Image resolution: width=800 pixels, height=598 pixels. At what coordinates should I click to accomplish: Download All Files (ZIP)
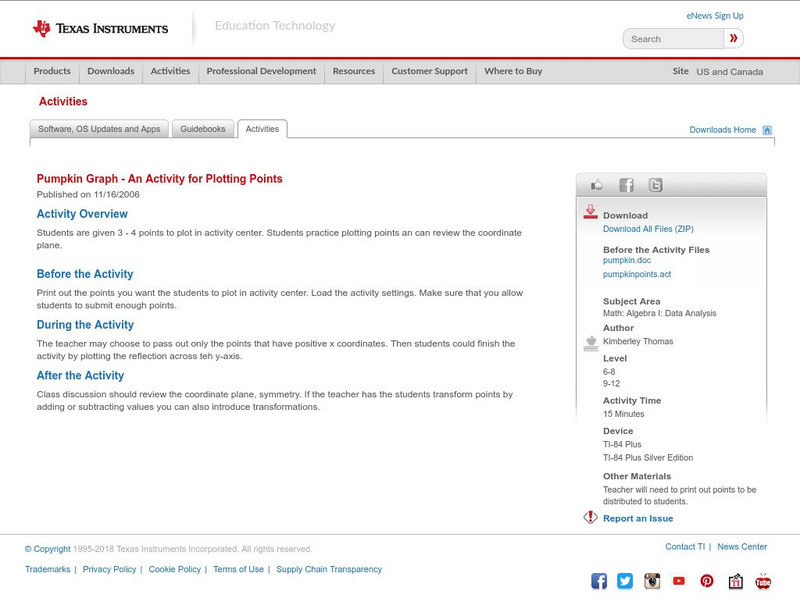[x=648, y=229]
